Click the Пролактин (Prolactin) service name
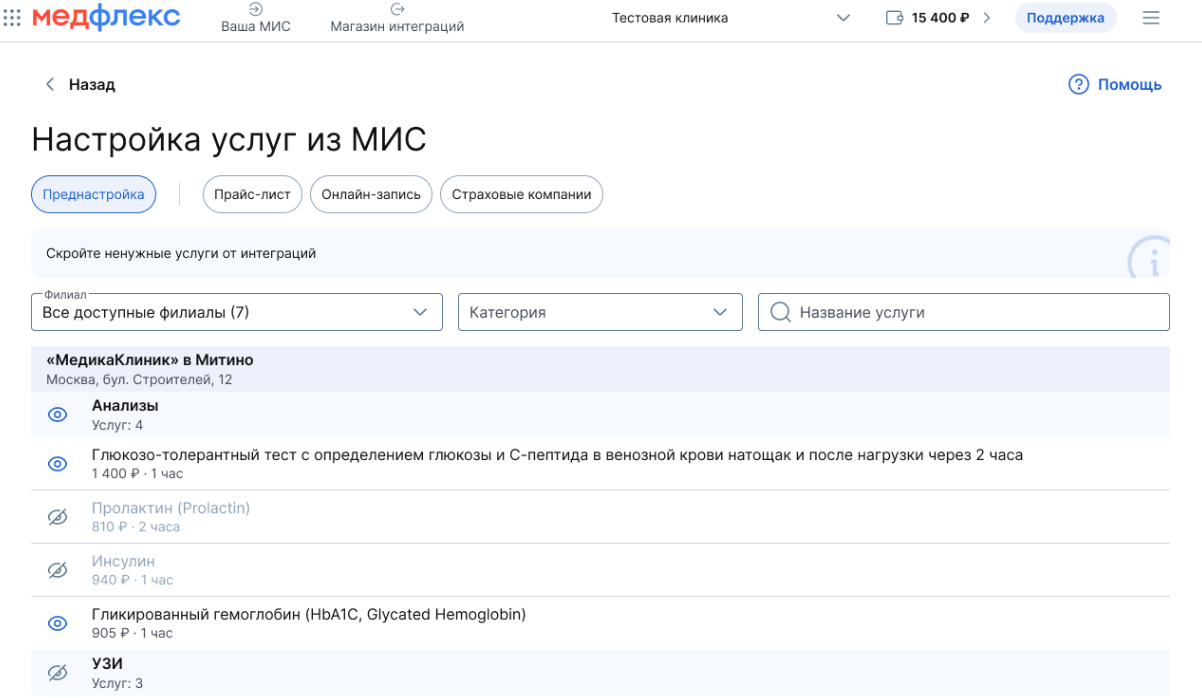This screenshot has height=698, width=1202. click(x=171, y=508)
